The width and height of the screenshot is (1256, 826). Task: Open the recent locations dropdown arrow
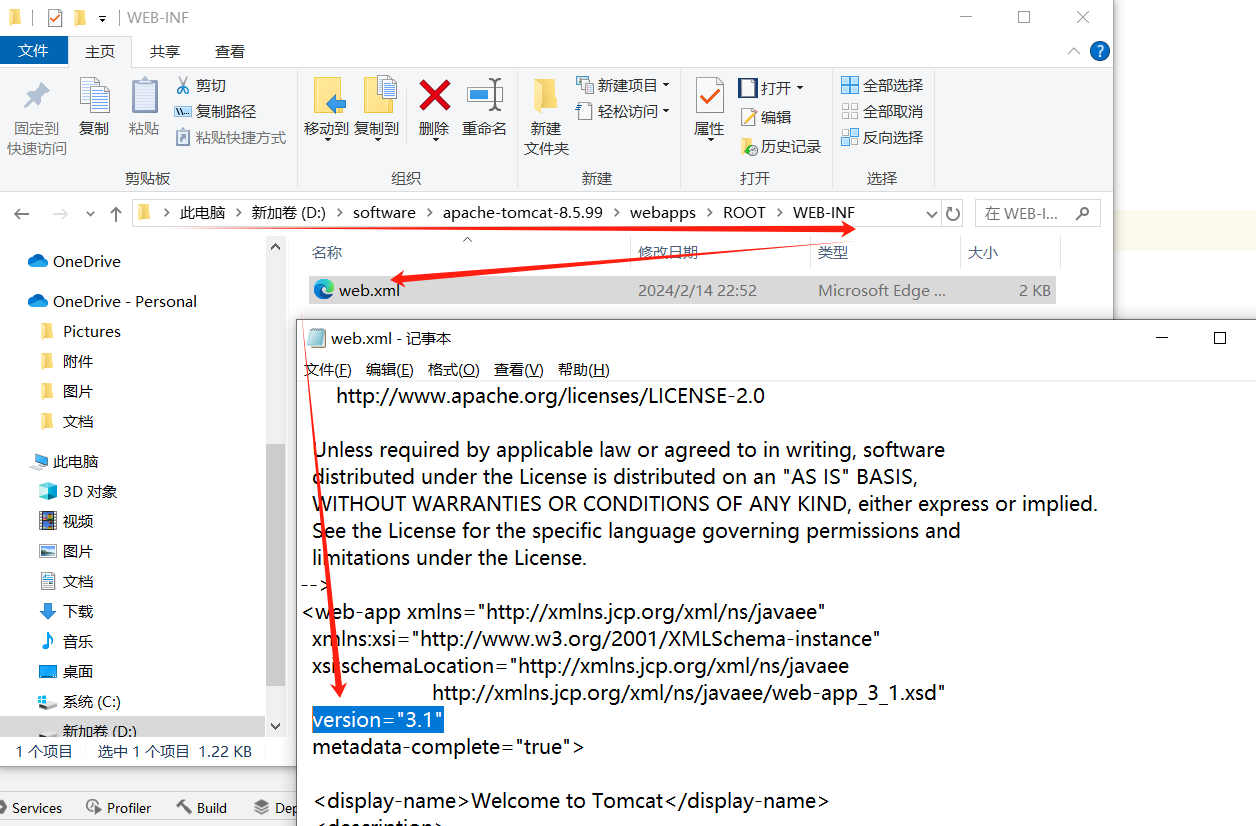pos(91,214)
